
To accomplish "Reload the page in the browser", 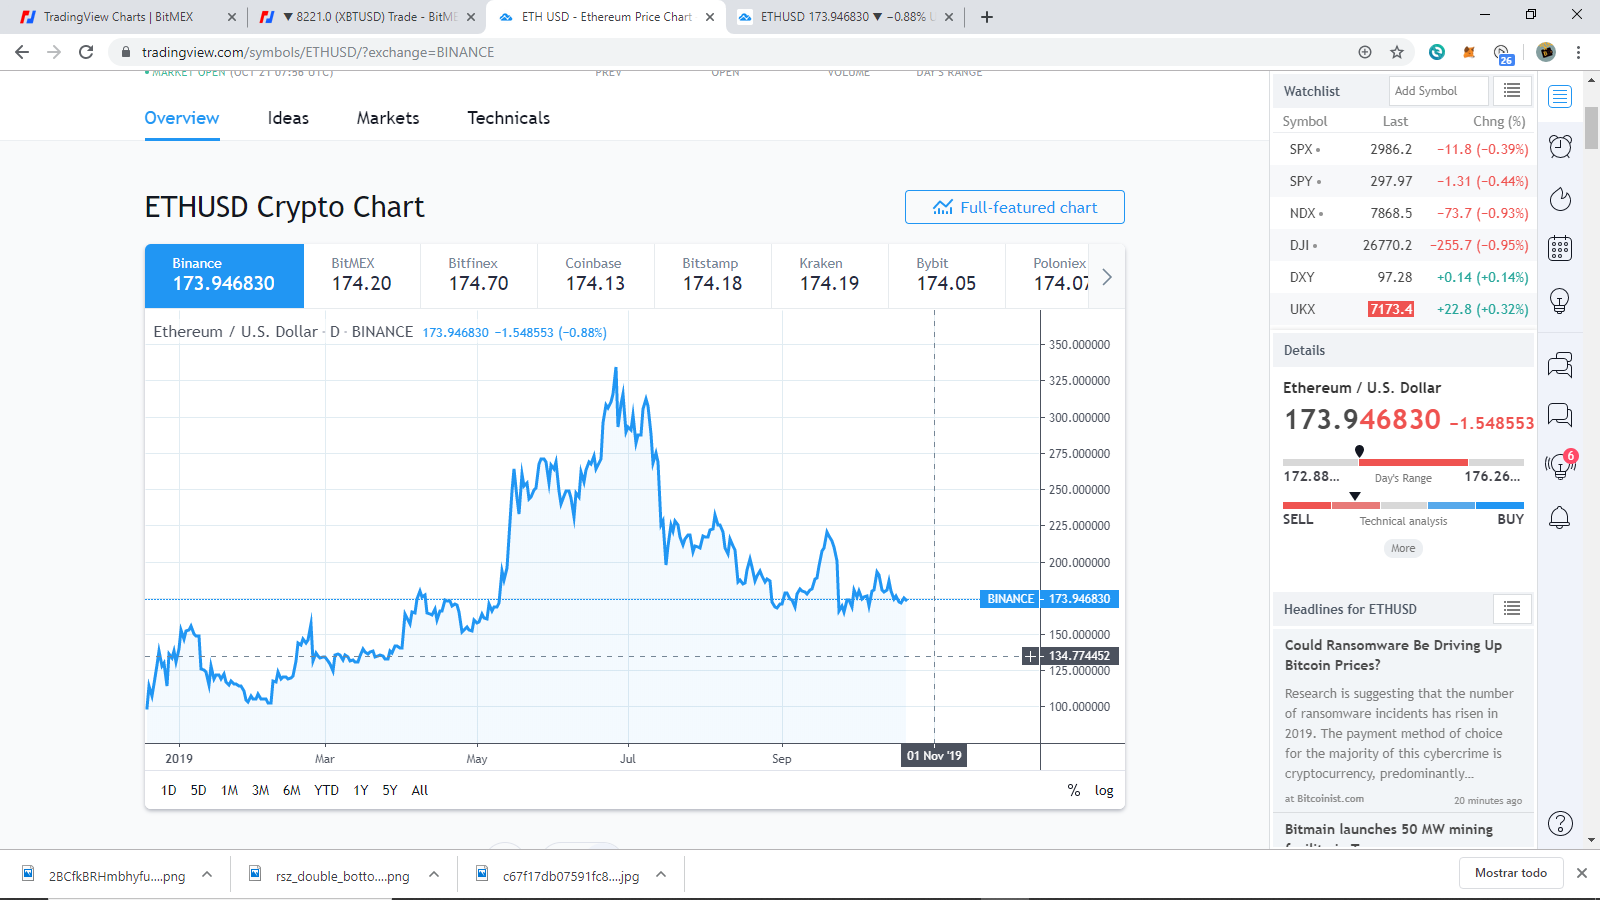I will click(86, 52).
